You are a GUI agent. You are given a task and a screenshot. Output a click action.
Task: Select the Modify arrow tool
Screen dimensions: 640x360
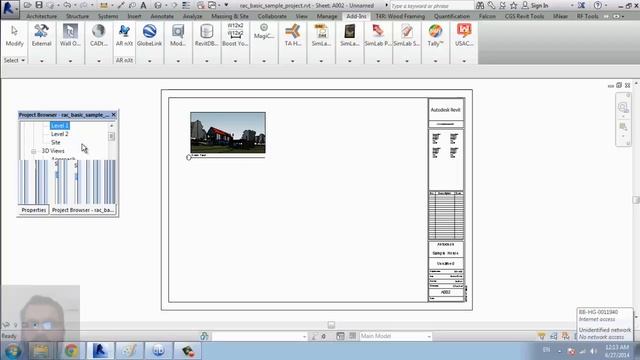pos(14,36)
